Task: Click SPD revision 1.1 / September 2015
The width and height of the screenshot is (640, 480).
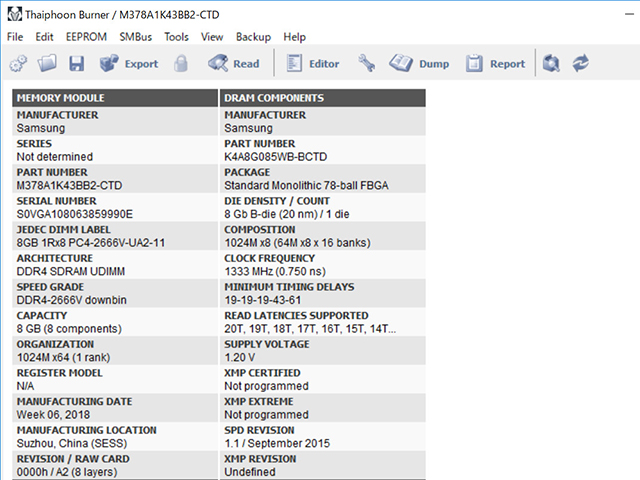Action: click(x=277, y=443)
